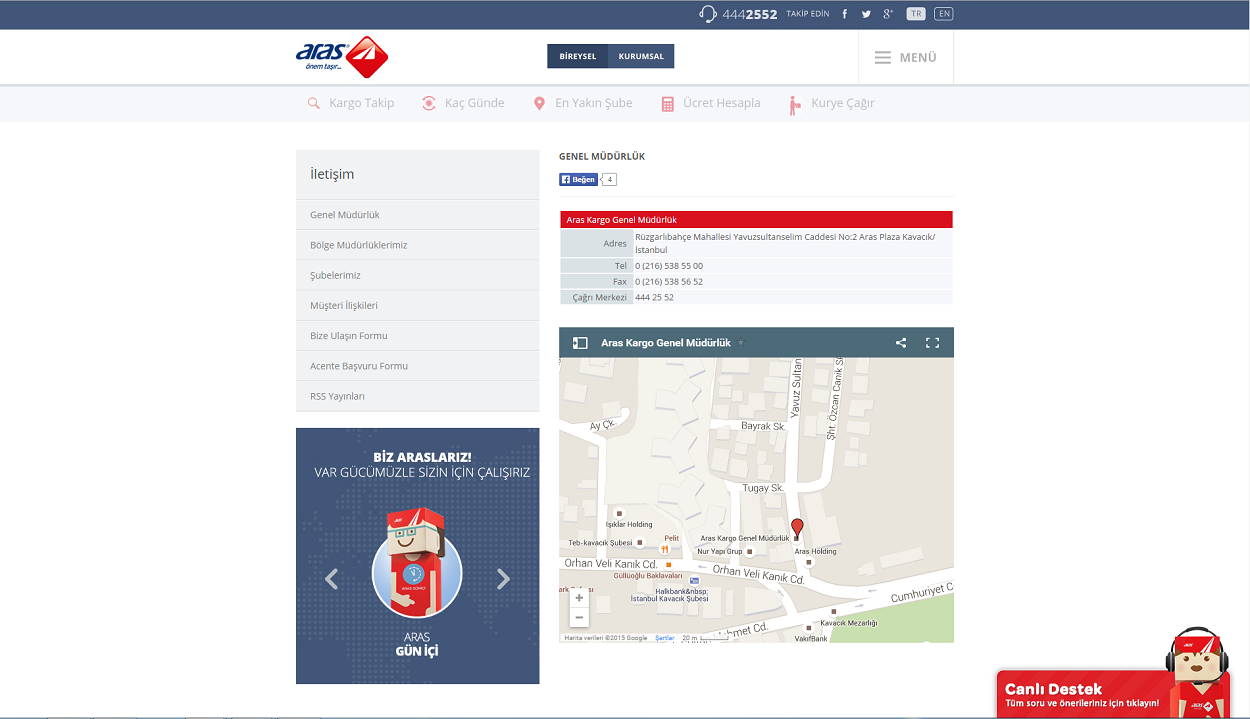1250x719 pixels.
Task: Open Kaç Günde link
Action: point(474,103)
